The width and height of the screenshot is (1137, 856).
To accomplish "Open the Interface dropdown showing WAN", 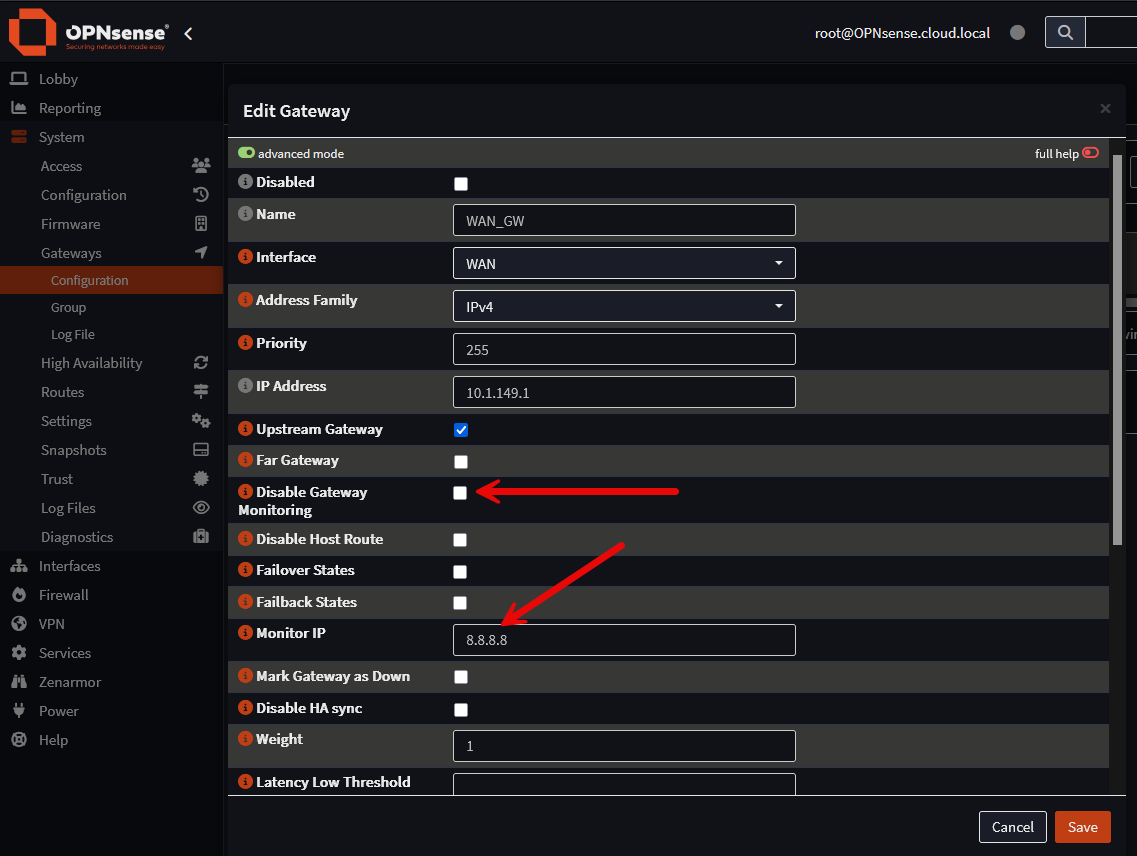I will tap(624, 263).
